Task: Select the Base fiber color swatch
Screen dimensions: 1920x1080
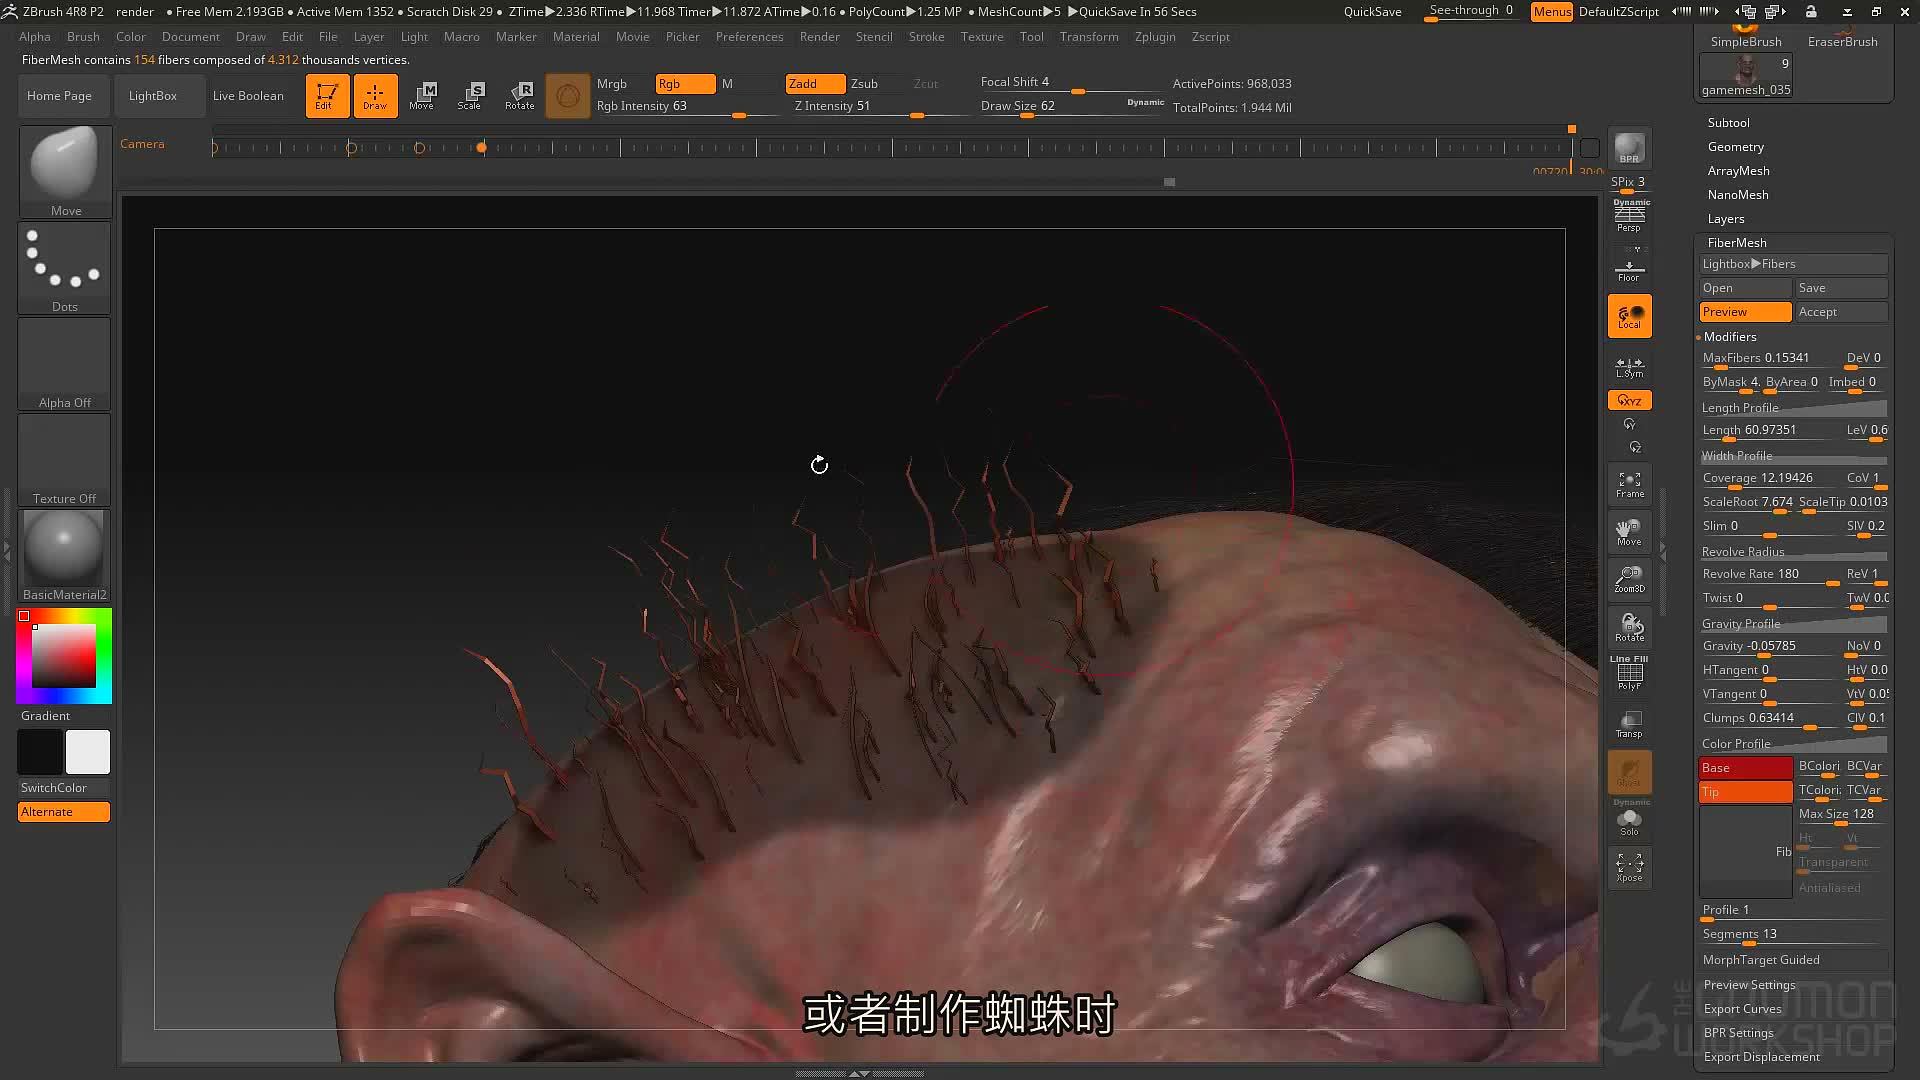Action: click(x=1745, y=768)
